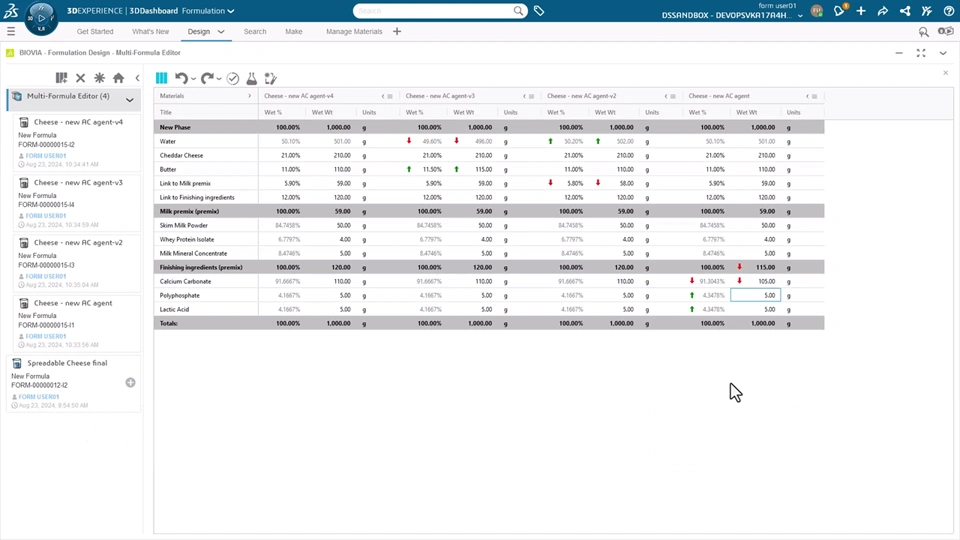Collapse the Cheese - new AC agent-v4 column
The width and height of the screenshot is (960, 540).
coord(383,96)
